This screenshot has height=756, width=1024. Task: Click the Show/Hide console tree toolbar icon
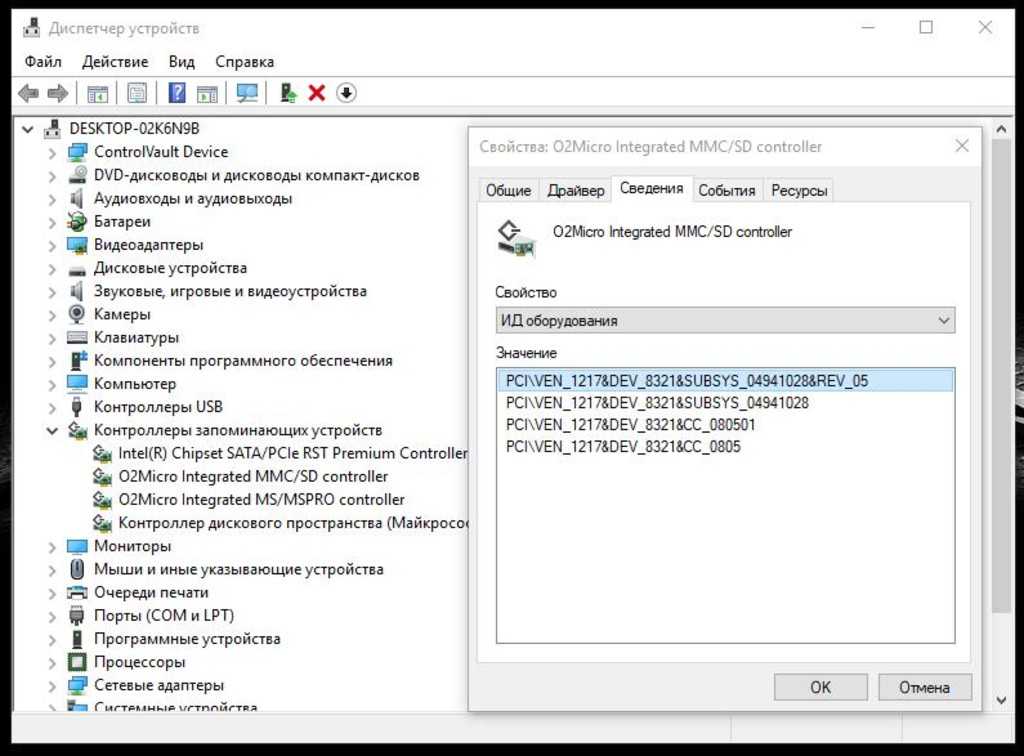coord(97,93)
